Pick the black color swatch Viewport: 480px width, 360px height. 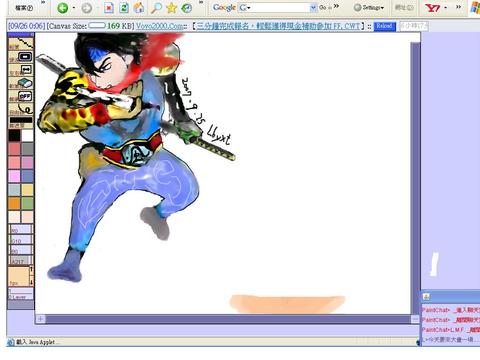click(14, 135)
